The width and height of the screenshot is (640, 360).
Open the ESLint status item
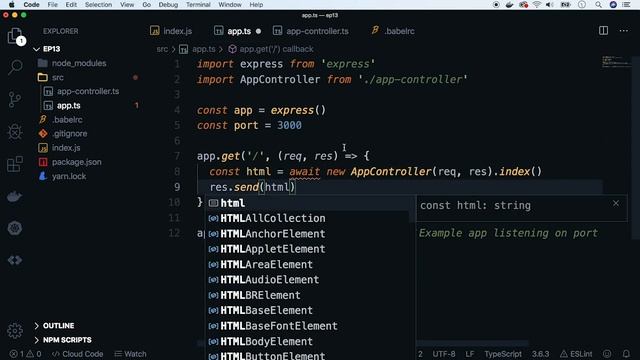point(576,354)
